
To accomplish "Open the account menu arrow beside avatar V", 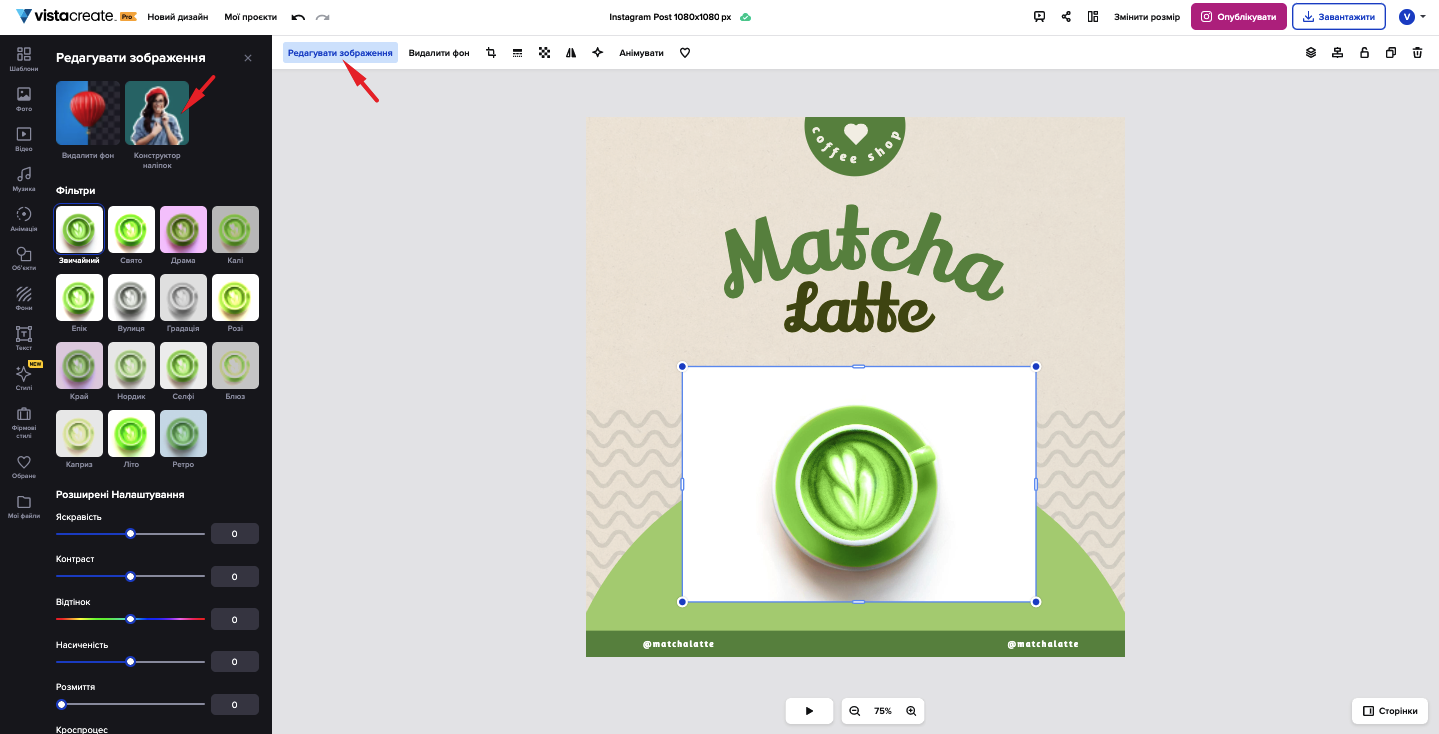I will 1423,17.
